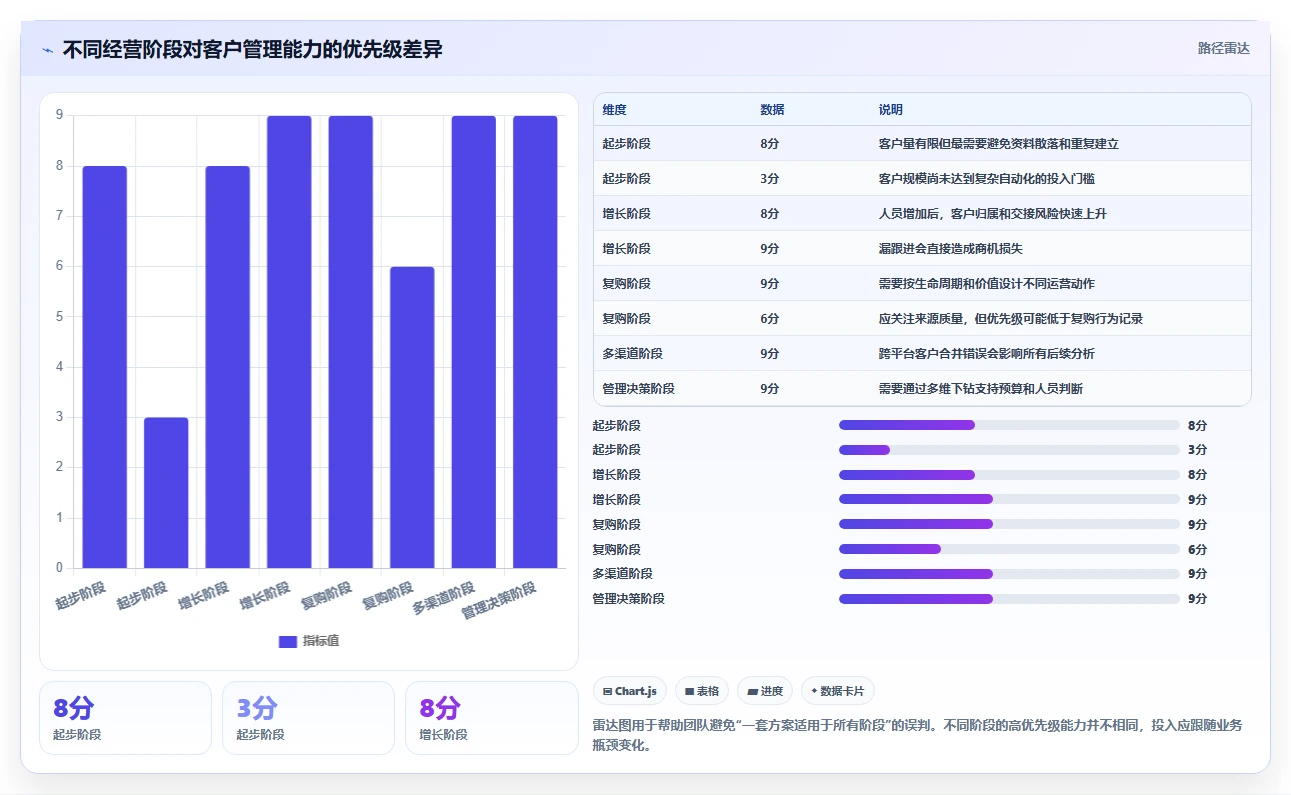Click the 管理决策阶段 x-axis label under the chart
This screenshot has width=1291, height=795.
[499, 601]
